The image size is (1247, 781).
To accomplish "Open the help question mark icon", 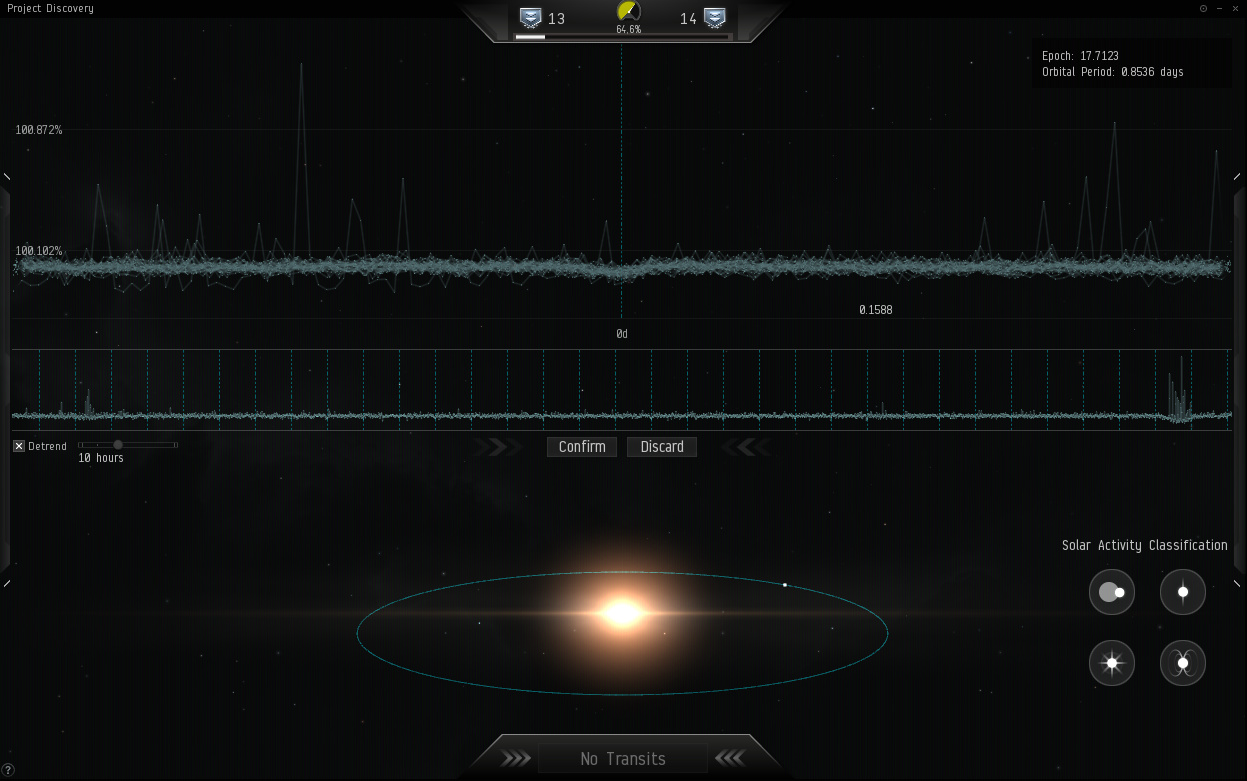I will 8,770.
